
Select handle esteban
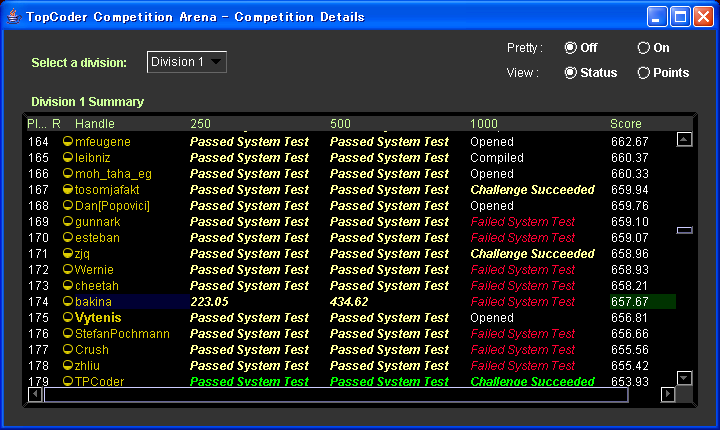pyautogui.click(x=97, y=238)
